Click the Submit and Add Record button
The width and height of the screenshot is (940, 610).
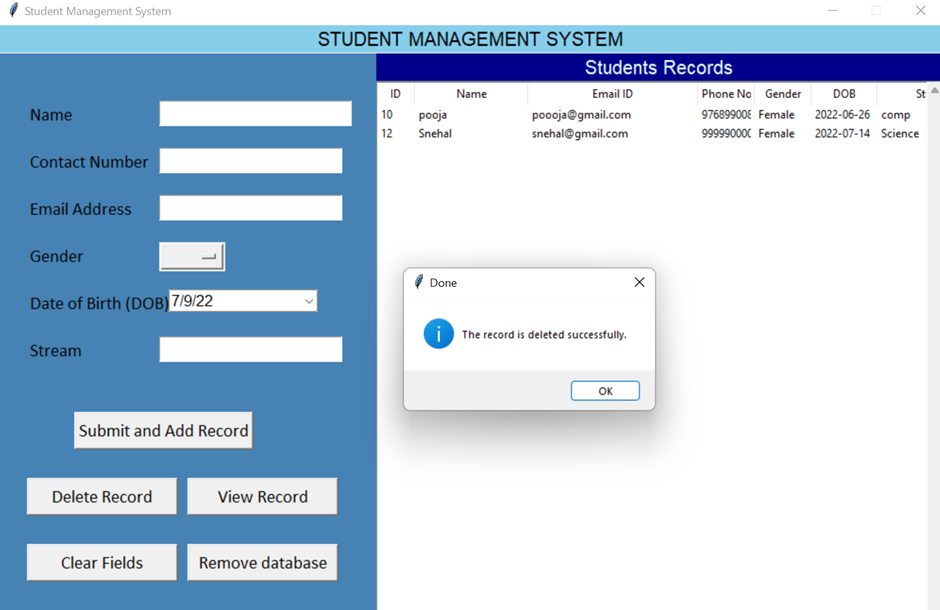point(163,430)
